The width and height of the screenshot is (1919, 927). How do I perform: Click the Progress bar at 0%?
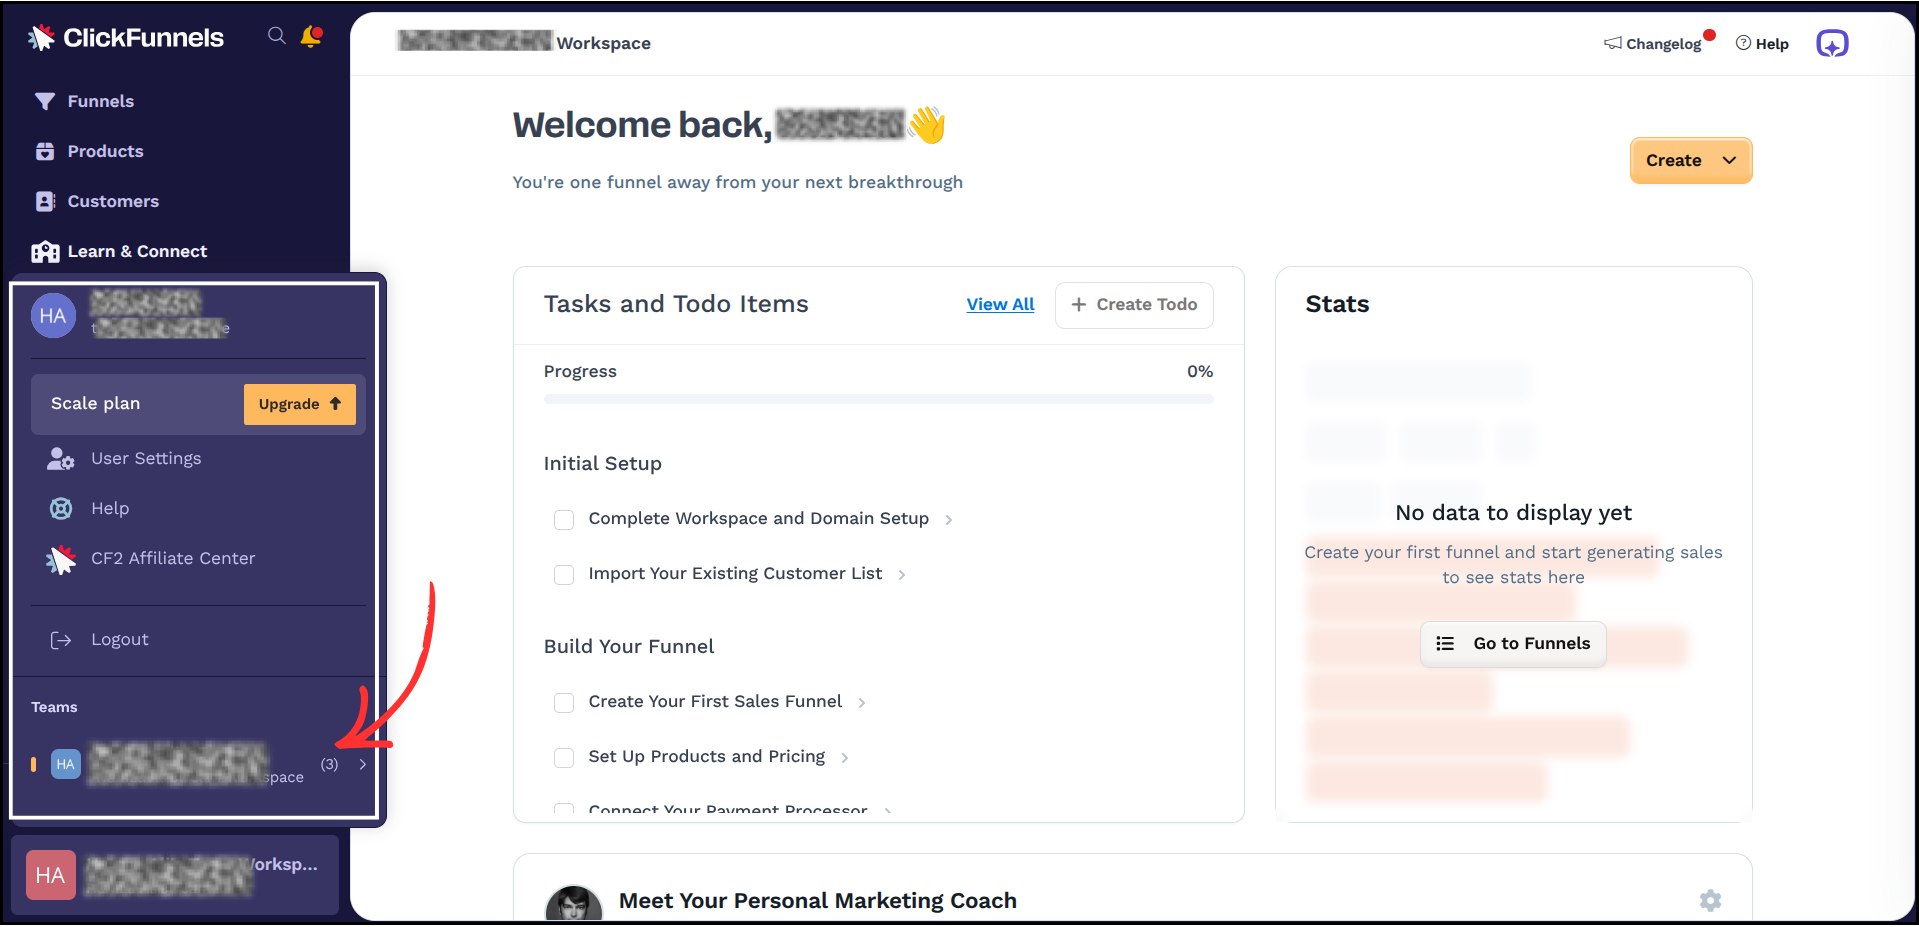coord(878,398)
